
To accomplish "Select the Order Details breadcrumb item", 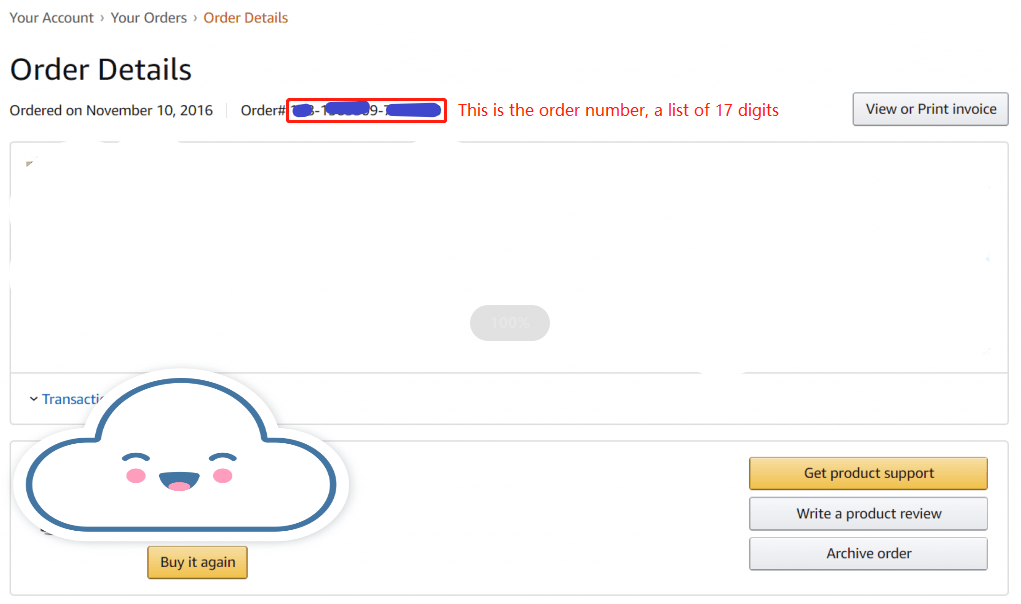I will [245, 18].
